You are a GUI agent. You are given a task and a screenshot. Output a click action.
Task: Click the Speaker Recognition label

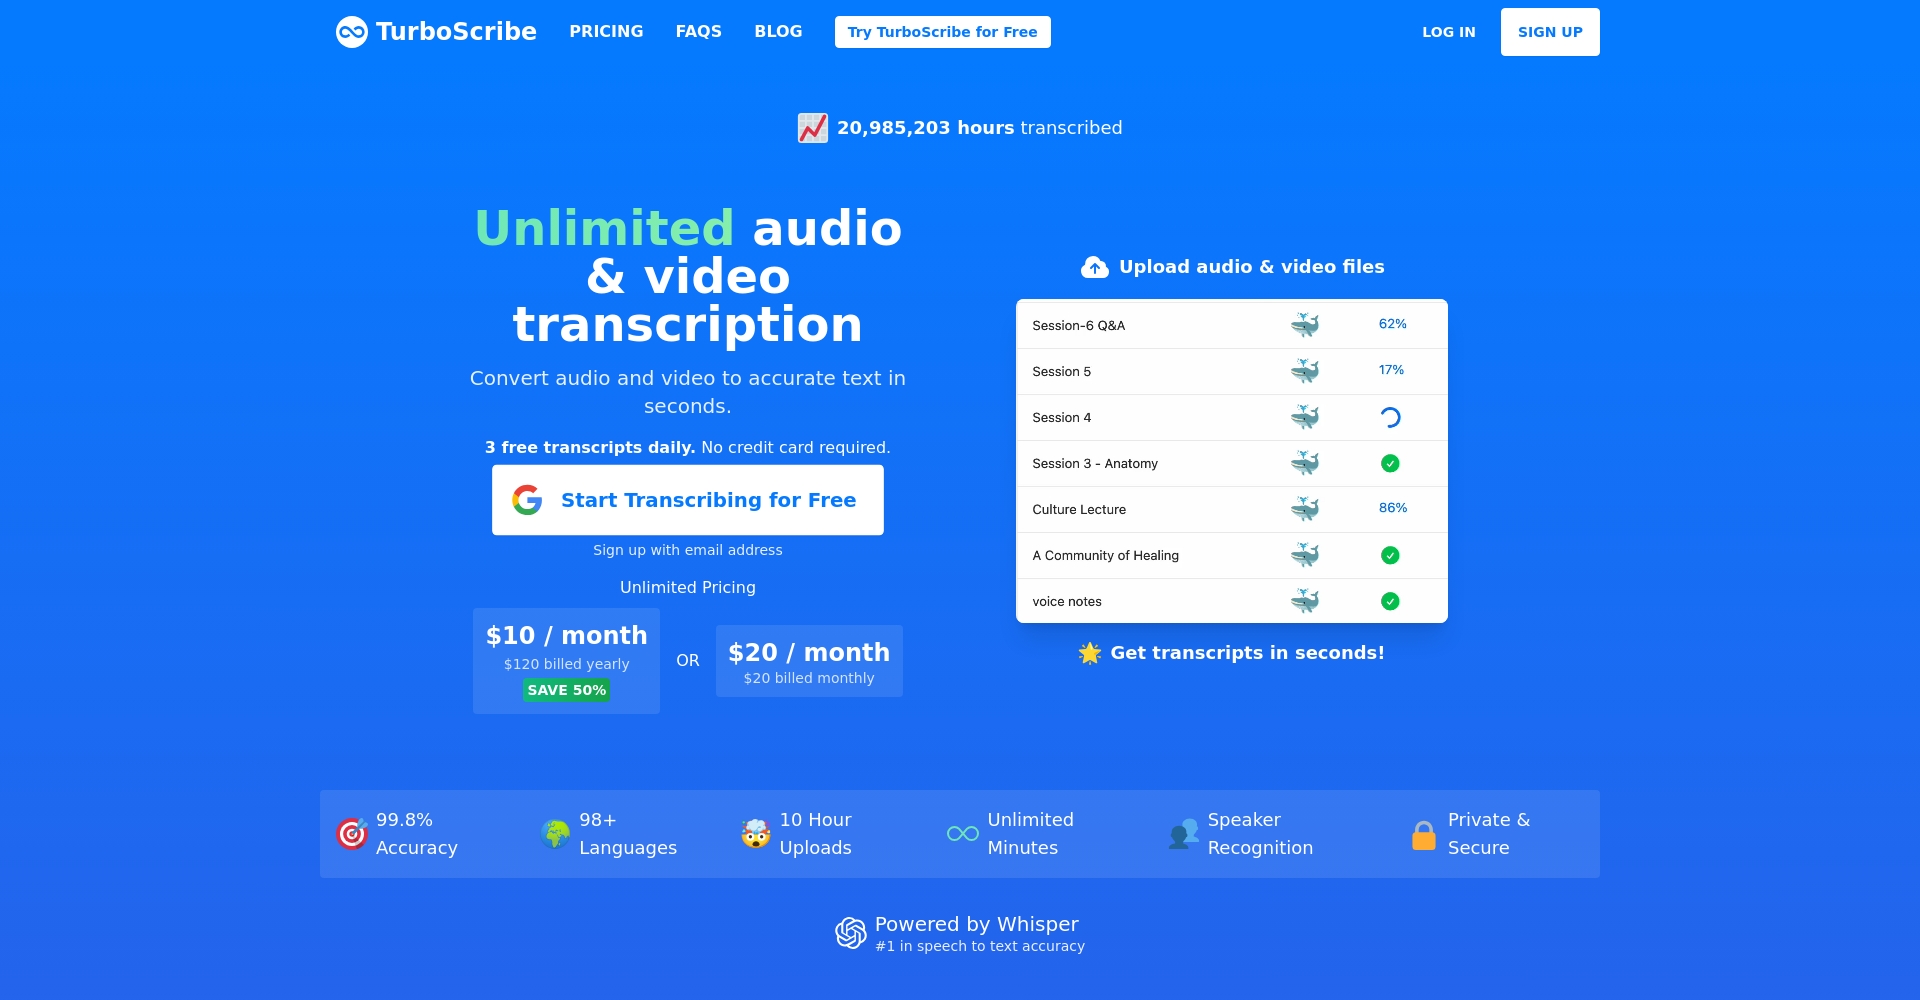[x=1260, y=834]
